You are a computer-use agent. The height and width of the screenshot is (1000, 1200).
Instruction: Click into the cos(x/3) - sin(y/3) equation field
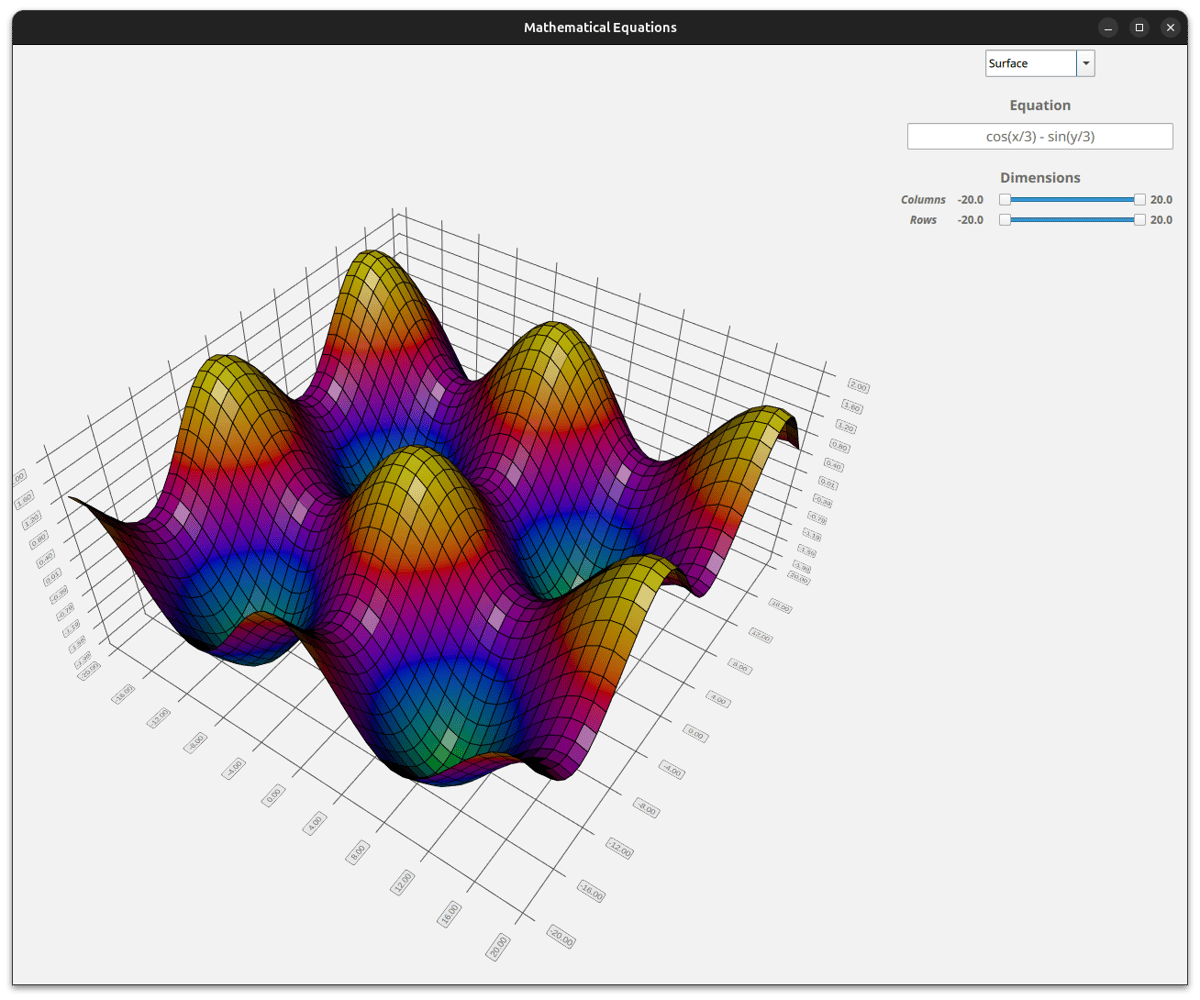(x=1040, y=137)
